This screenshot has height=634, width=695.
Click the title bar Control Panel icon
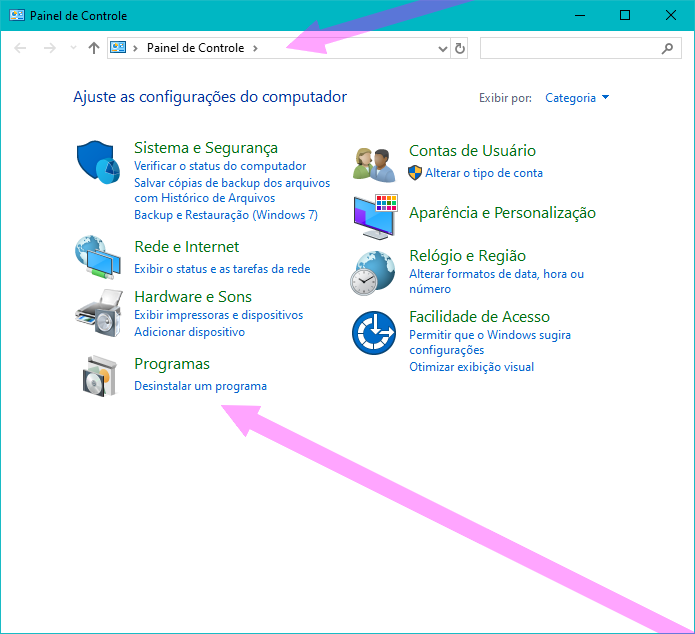pos(17,16)
